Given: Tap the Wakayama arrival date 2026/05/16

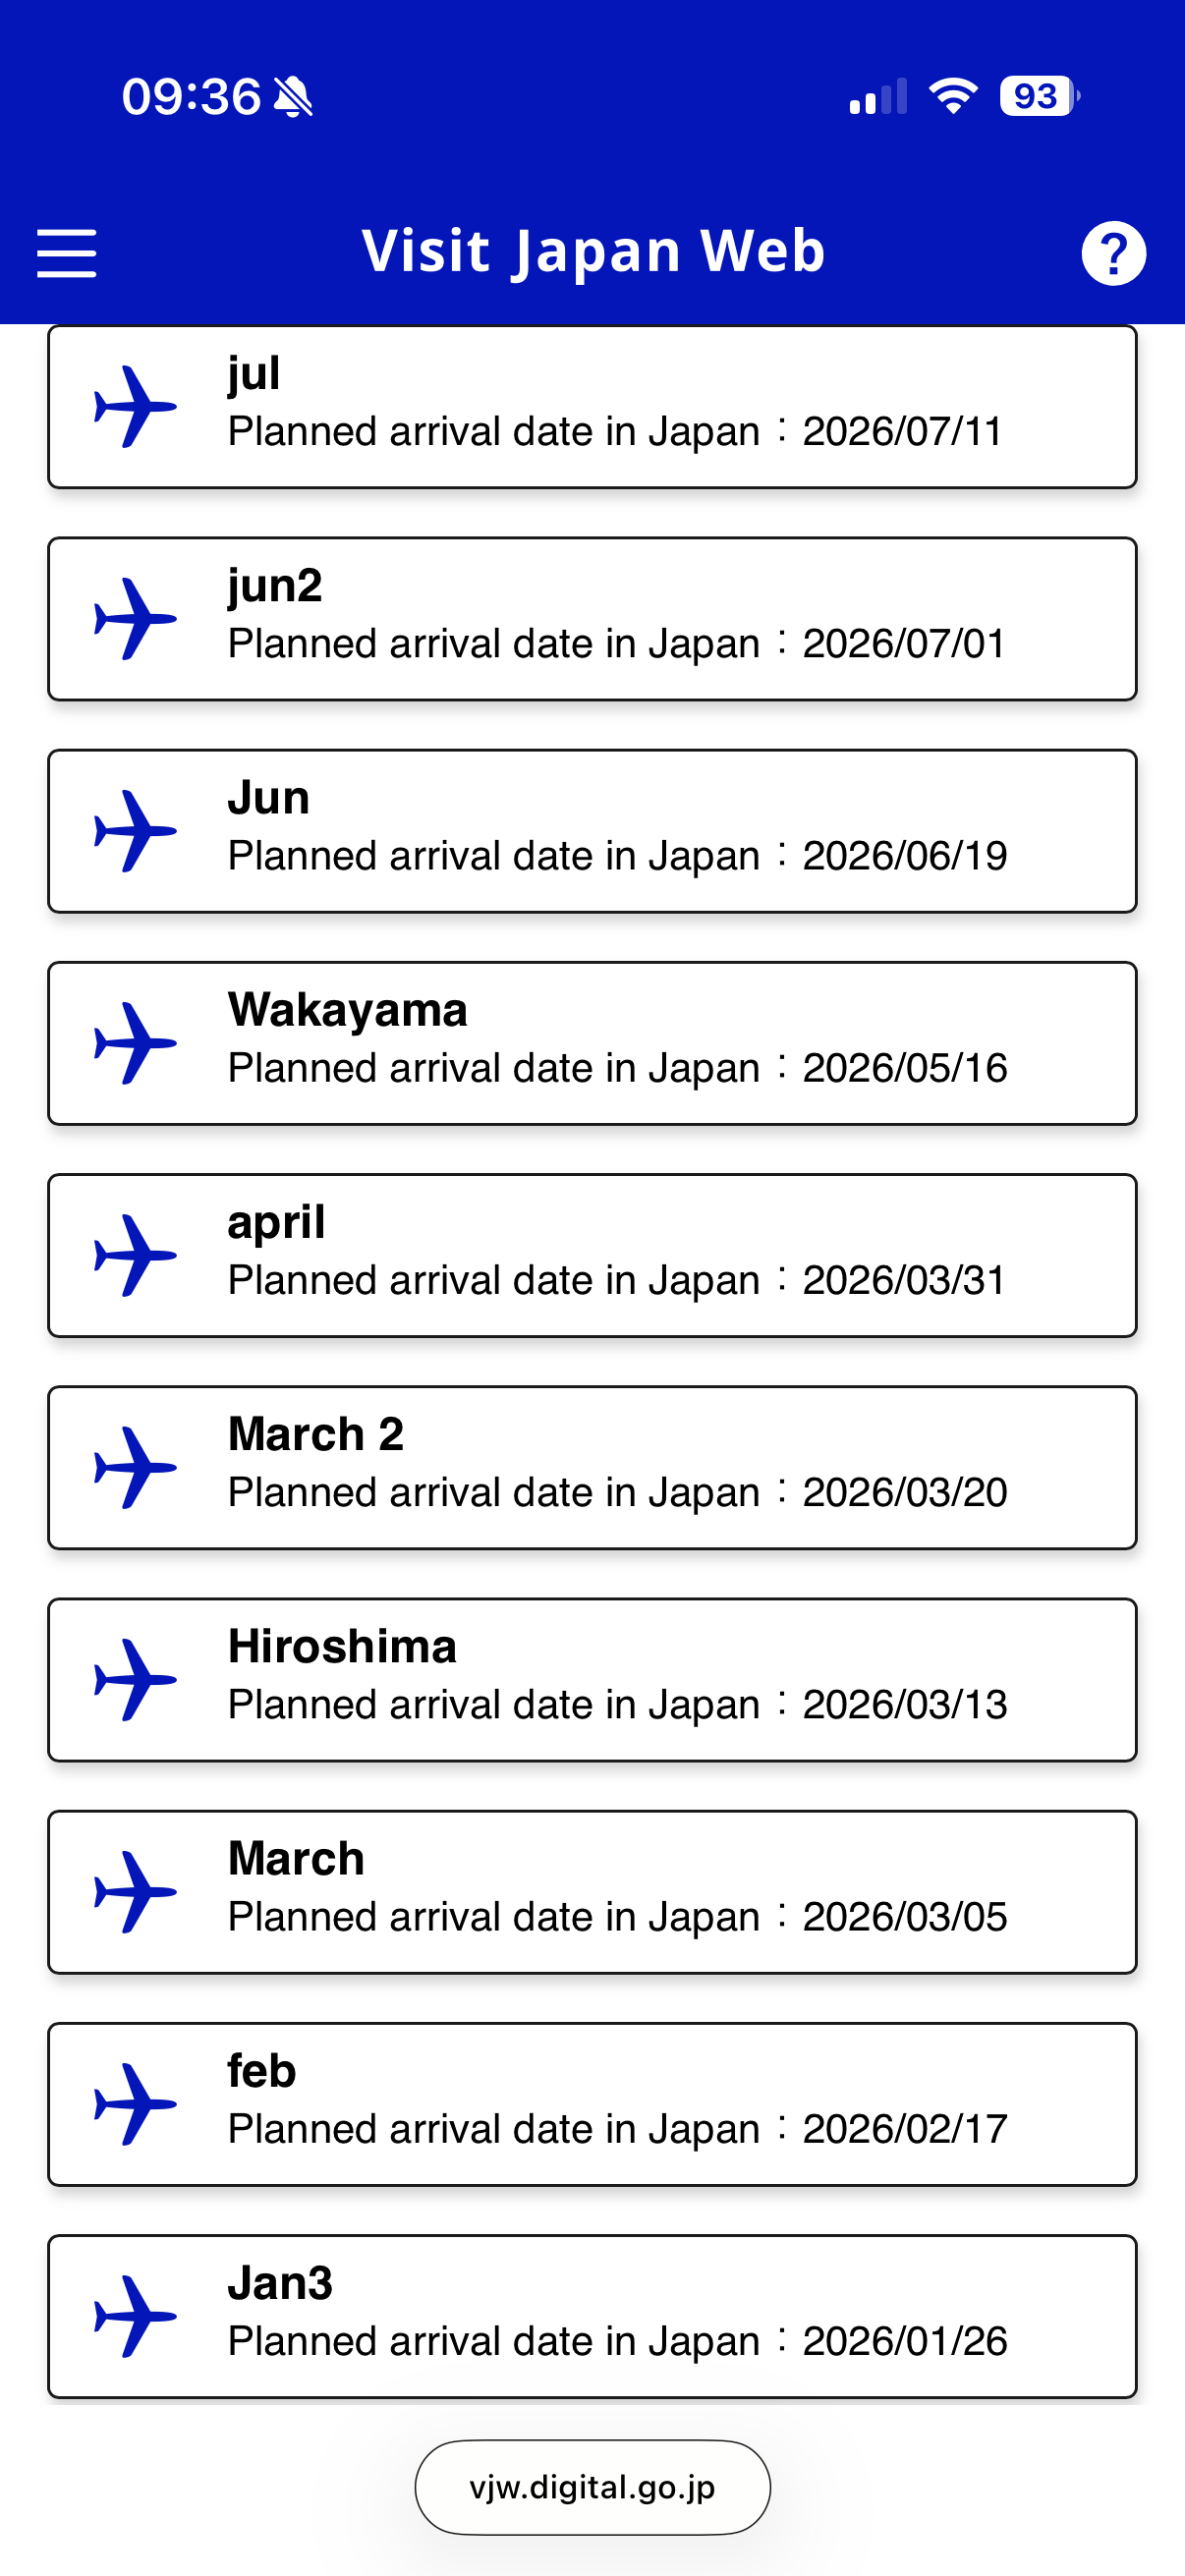Looking at the screenshot, I should click(x=904, y=1068).
